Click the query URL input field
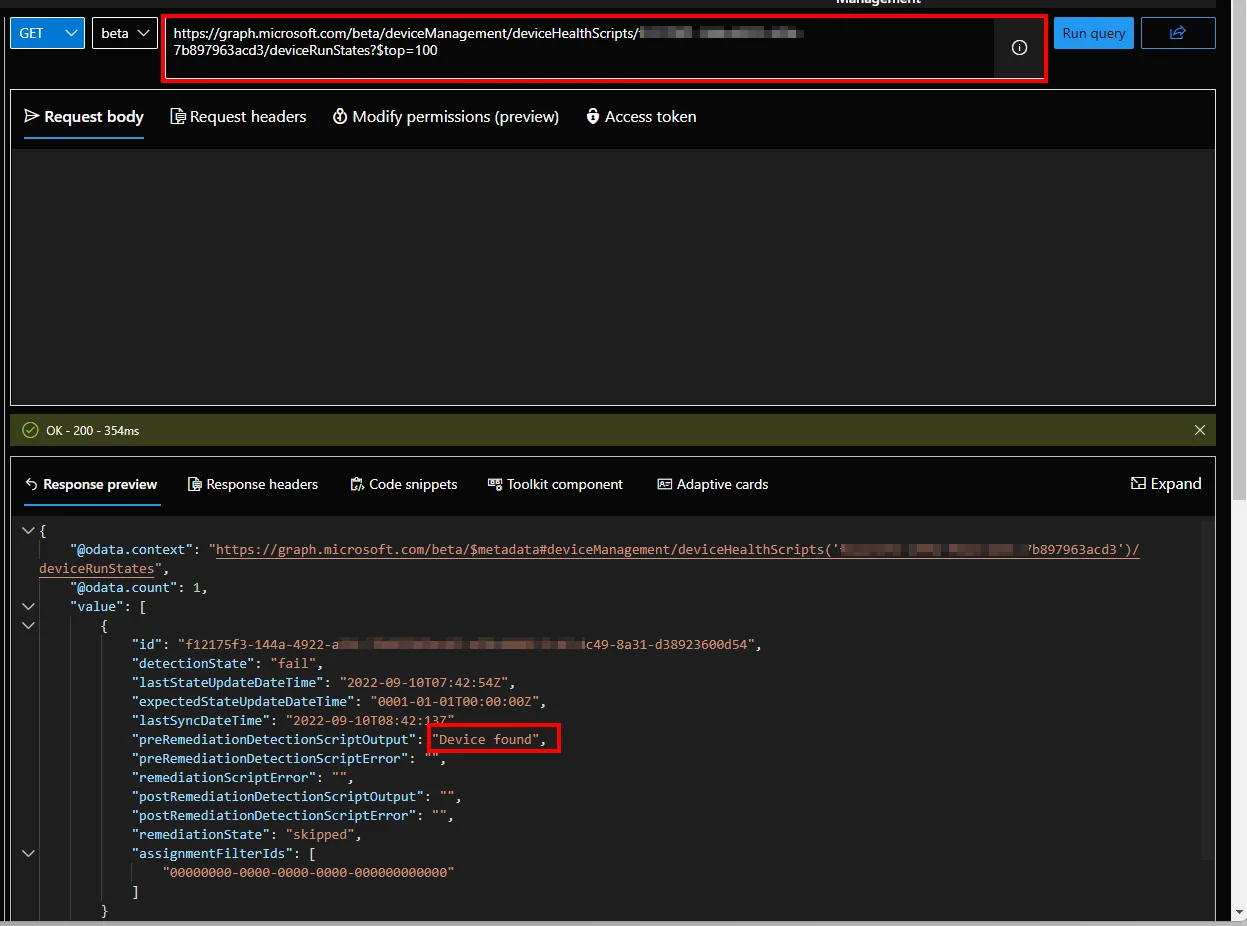Image resolution: width=1247 pixels, height=926 pixels. click(x=580, y=48)
